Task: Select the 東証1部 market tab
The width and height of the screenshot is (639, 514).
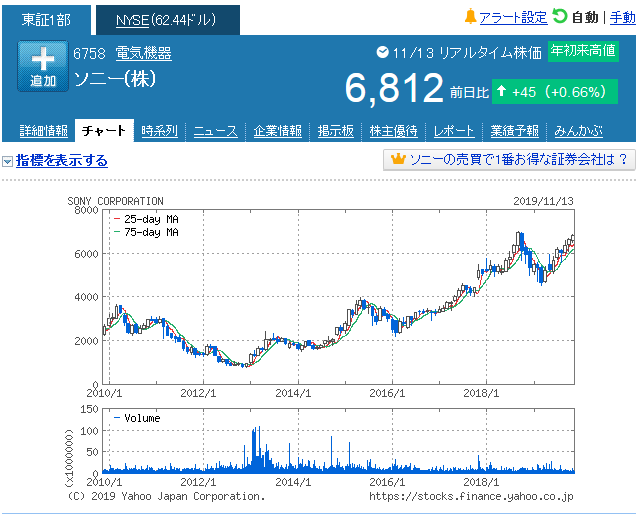Action: [x=46, y=20]
